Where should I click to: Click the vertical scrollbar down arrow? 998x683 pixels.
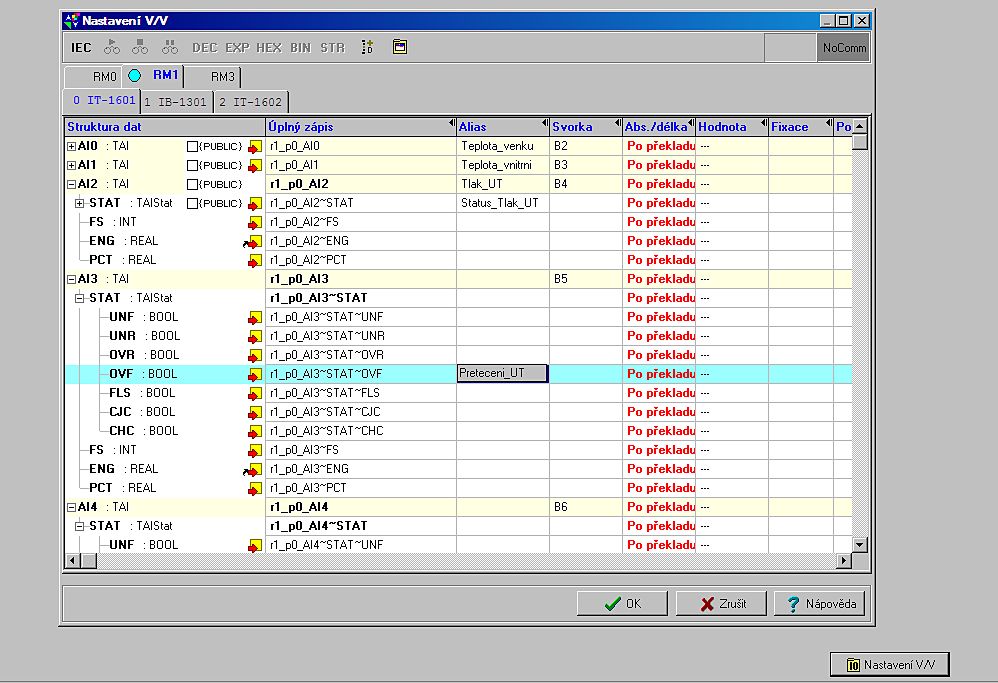[x=859, y=544]
